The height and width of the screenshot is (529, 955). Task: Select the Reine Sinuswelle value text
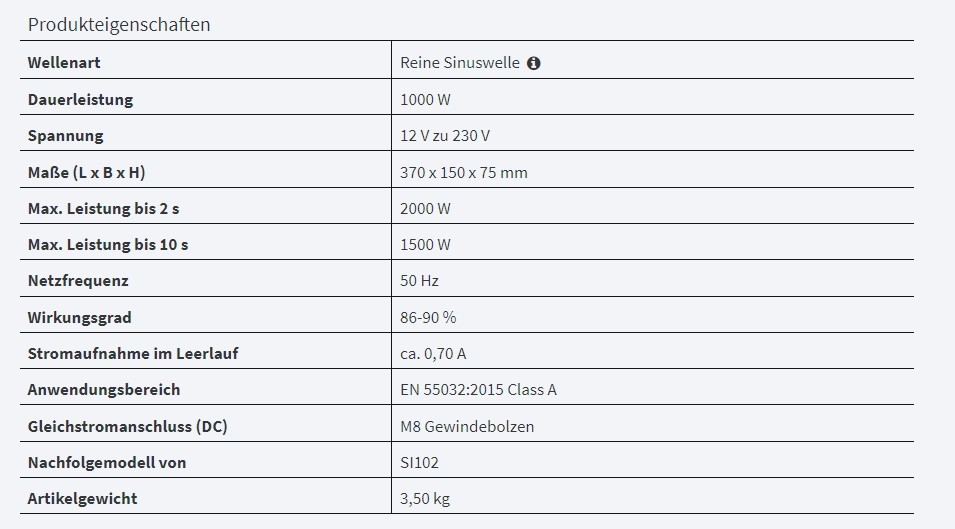pyautogui.click(x=460, y=63)
